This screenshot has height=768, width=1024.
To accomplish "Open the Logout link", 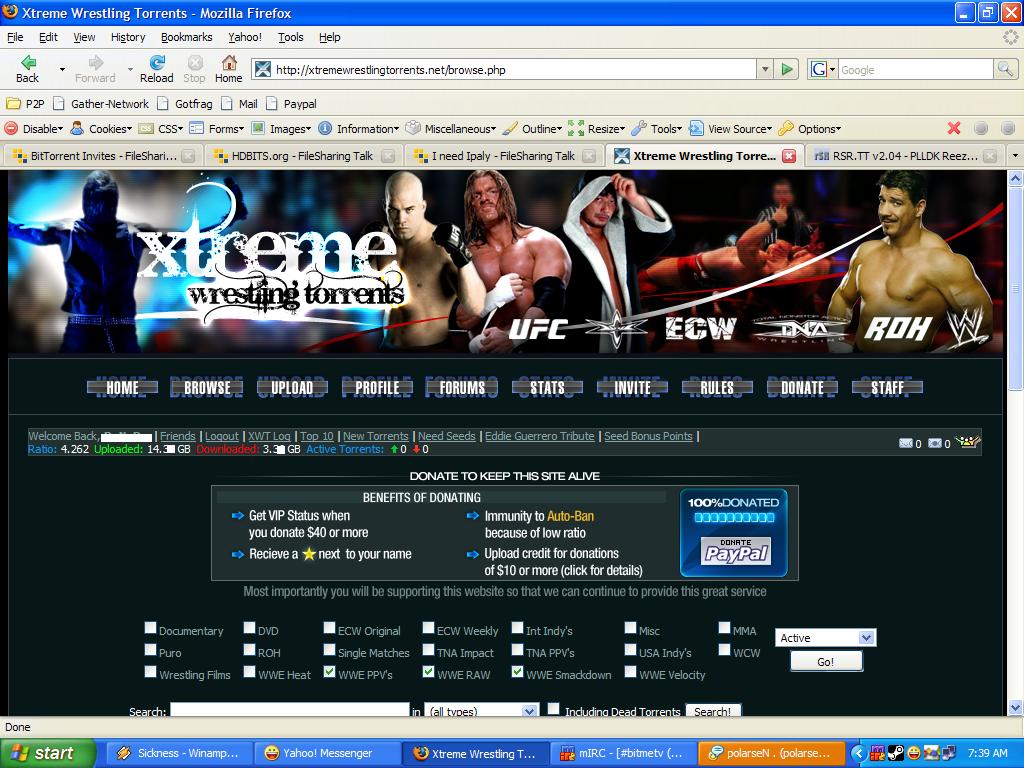I will (222, 436).
